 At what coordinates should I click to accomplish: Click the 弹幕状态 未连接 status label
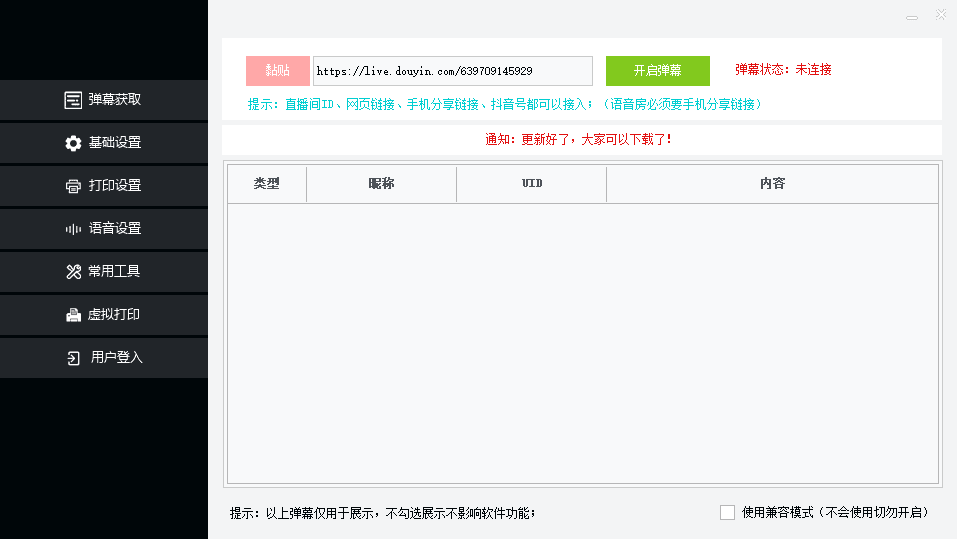click(783, 70)
